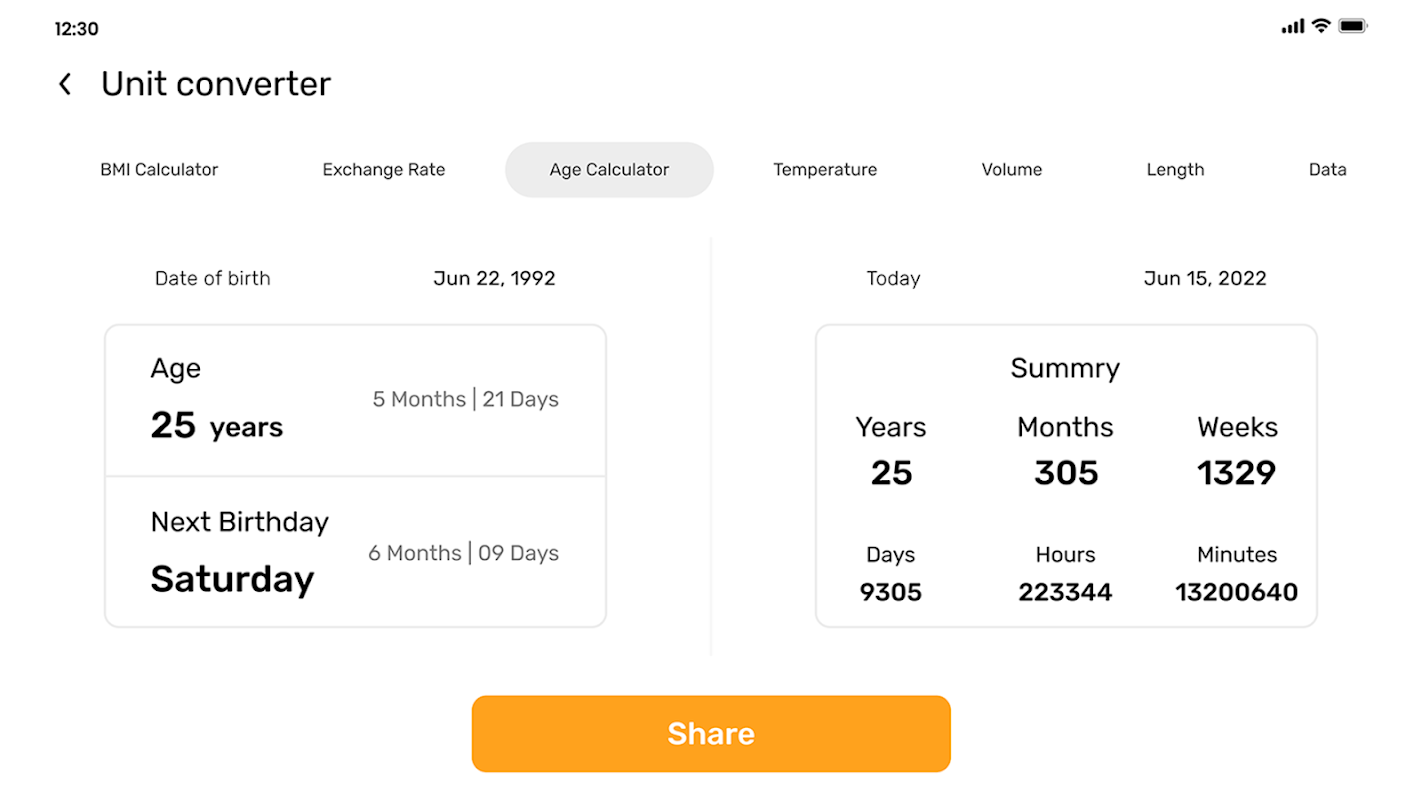The image size is (1422, 800).
Task: Tap the Age 25 years card
Action: coord(355,401)
